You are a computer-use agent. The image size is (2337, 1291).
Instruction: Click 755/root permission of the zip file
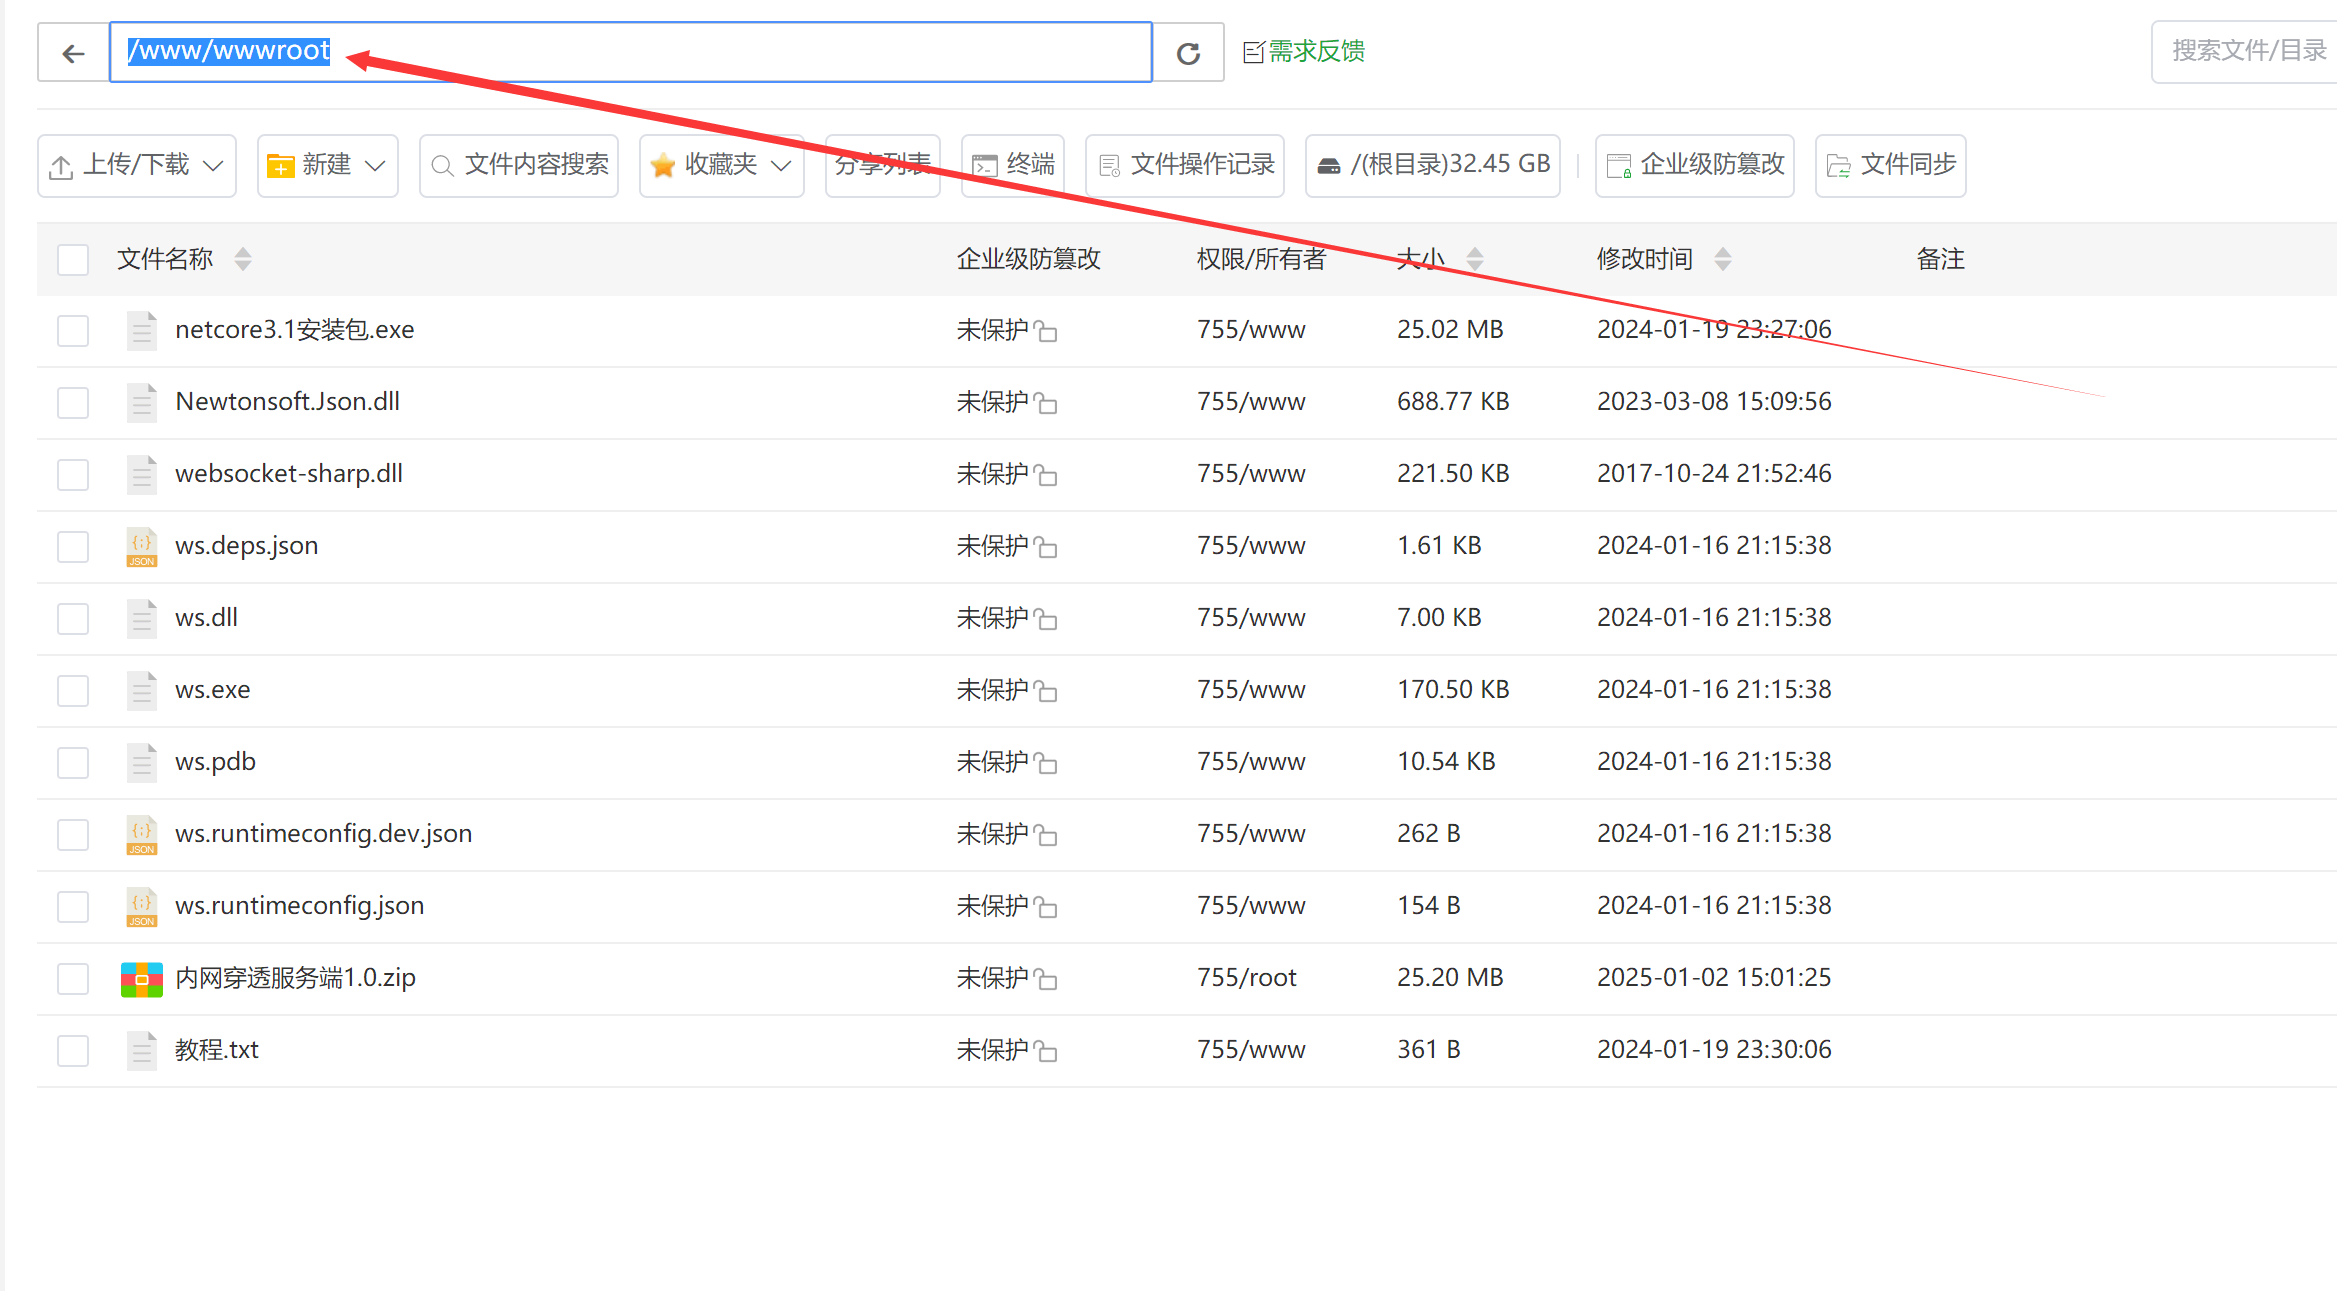(x=1246, y=977)
